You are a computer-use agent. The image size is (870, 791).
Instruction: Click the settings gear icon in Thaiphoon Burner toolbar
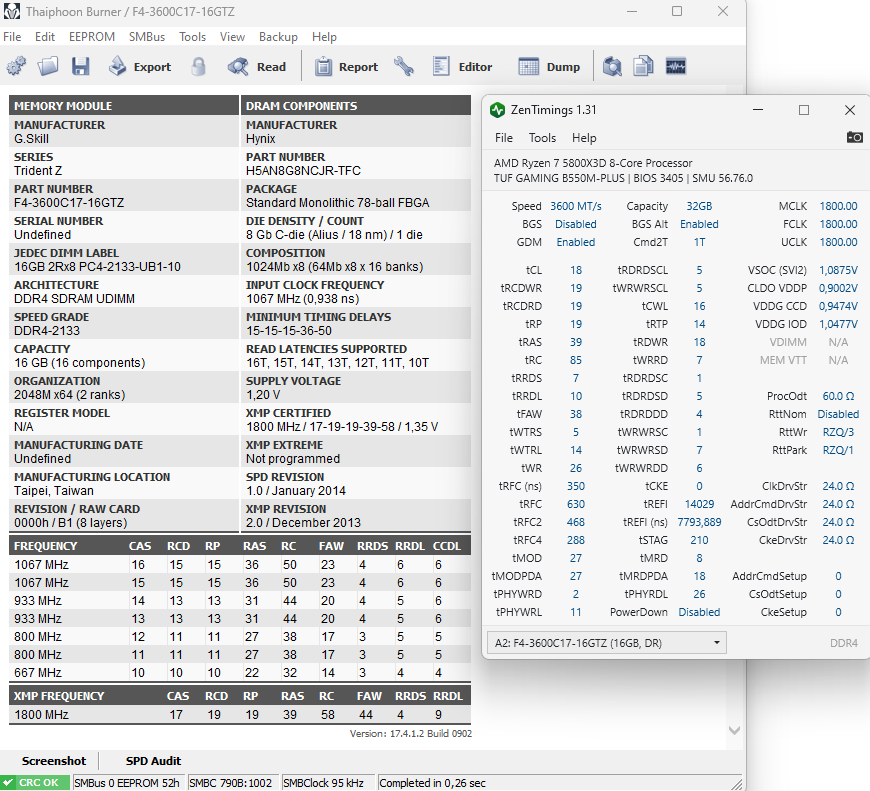[x=16, y=67]
